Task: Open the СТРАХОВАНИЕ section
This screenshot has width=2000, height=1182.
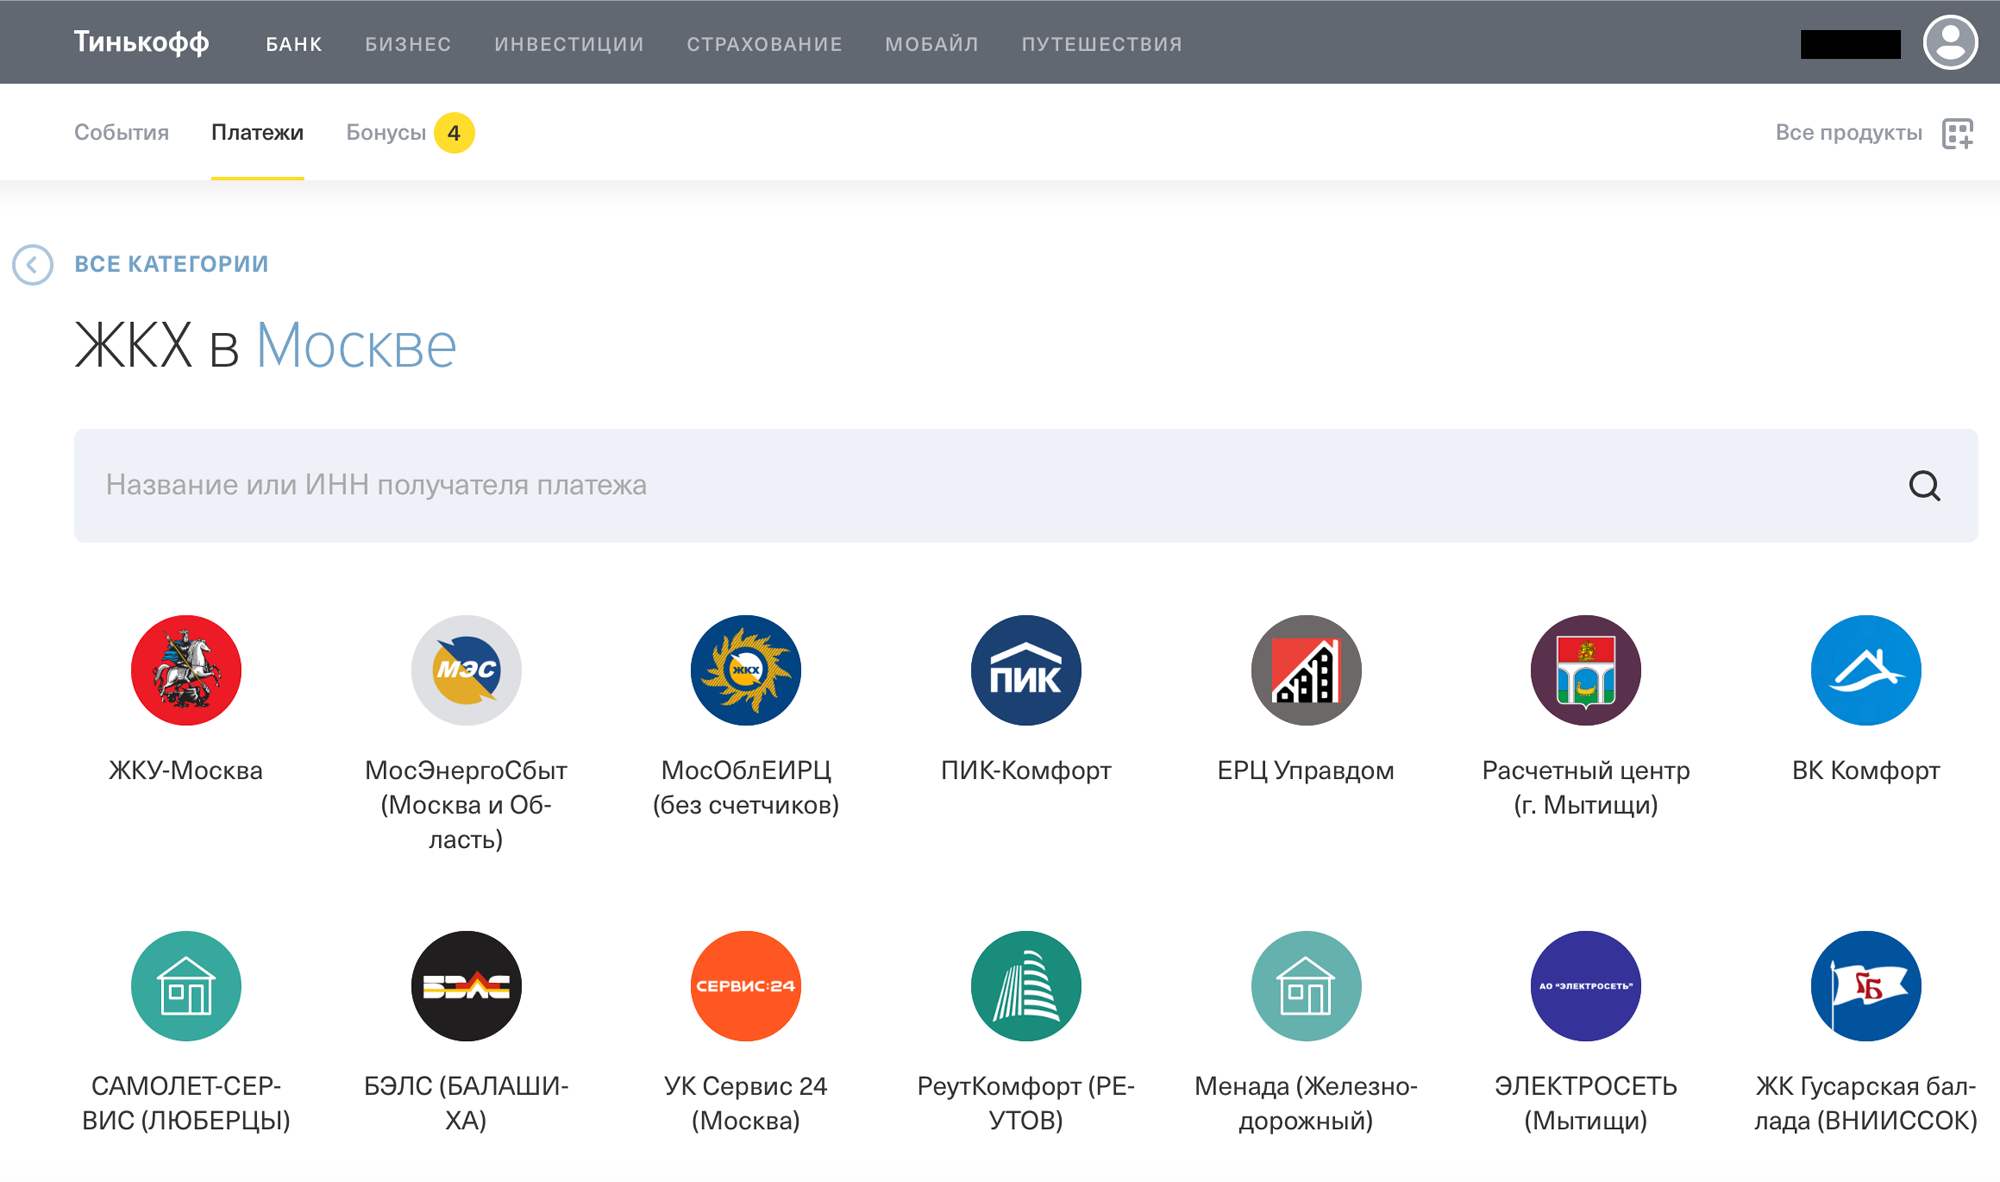Action: tap(765, 44)
